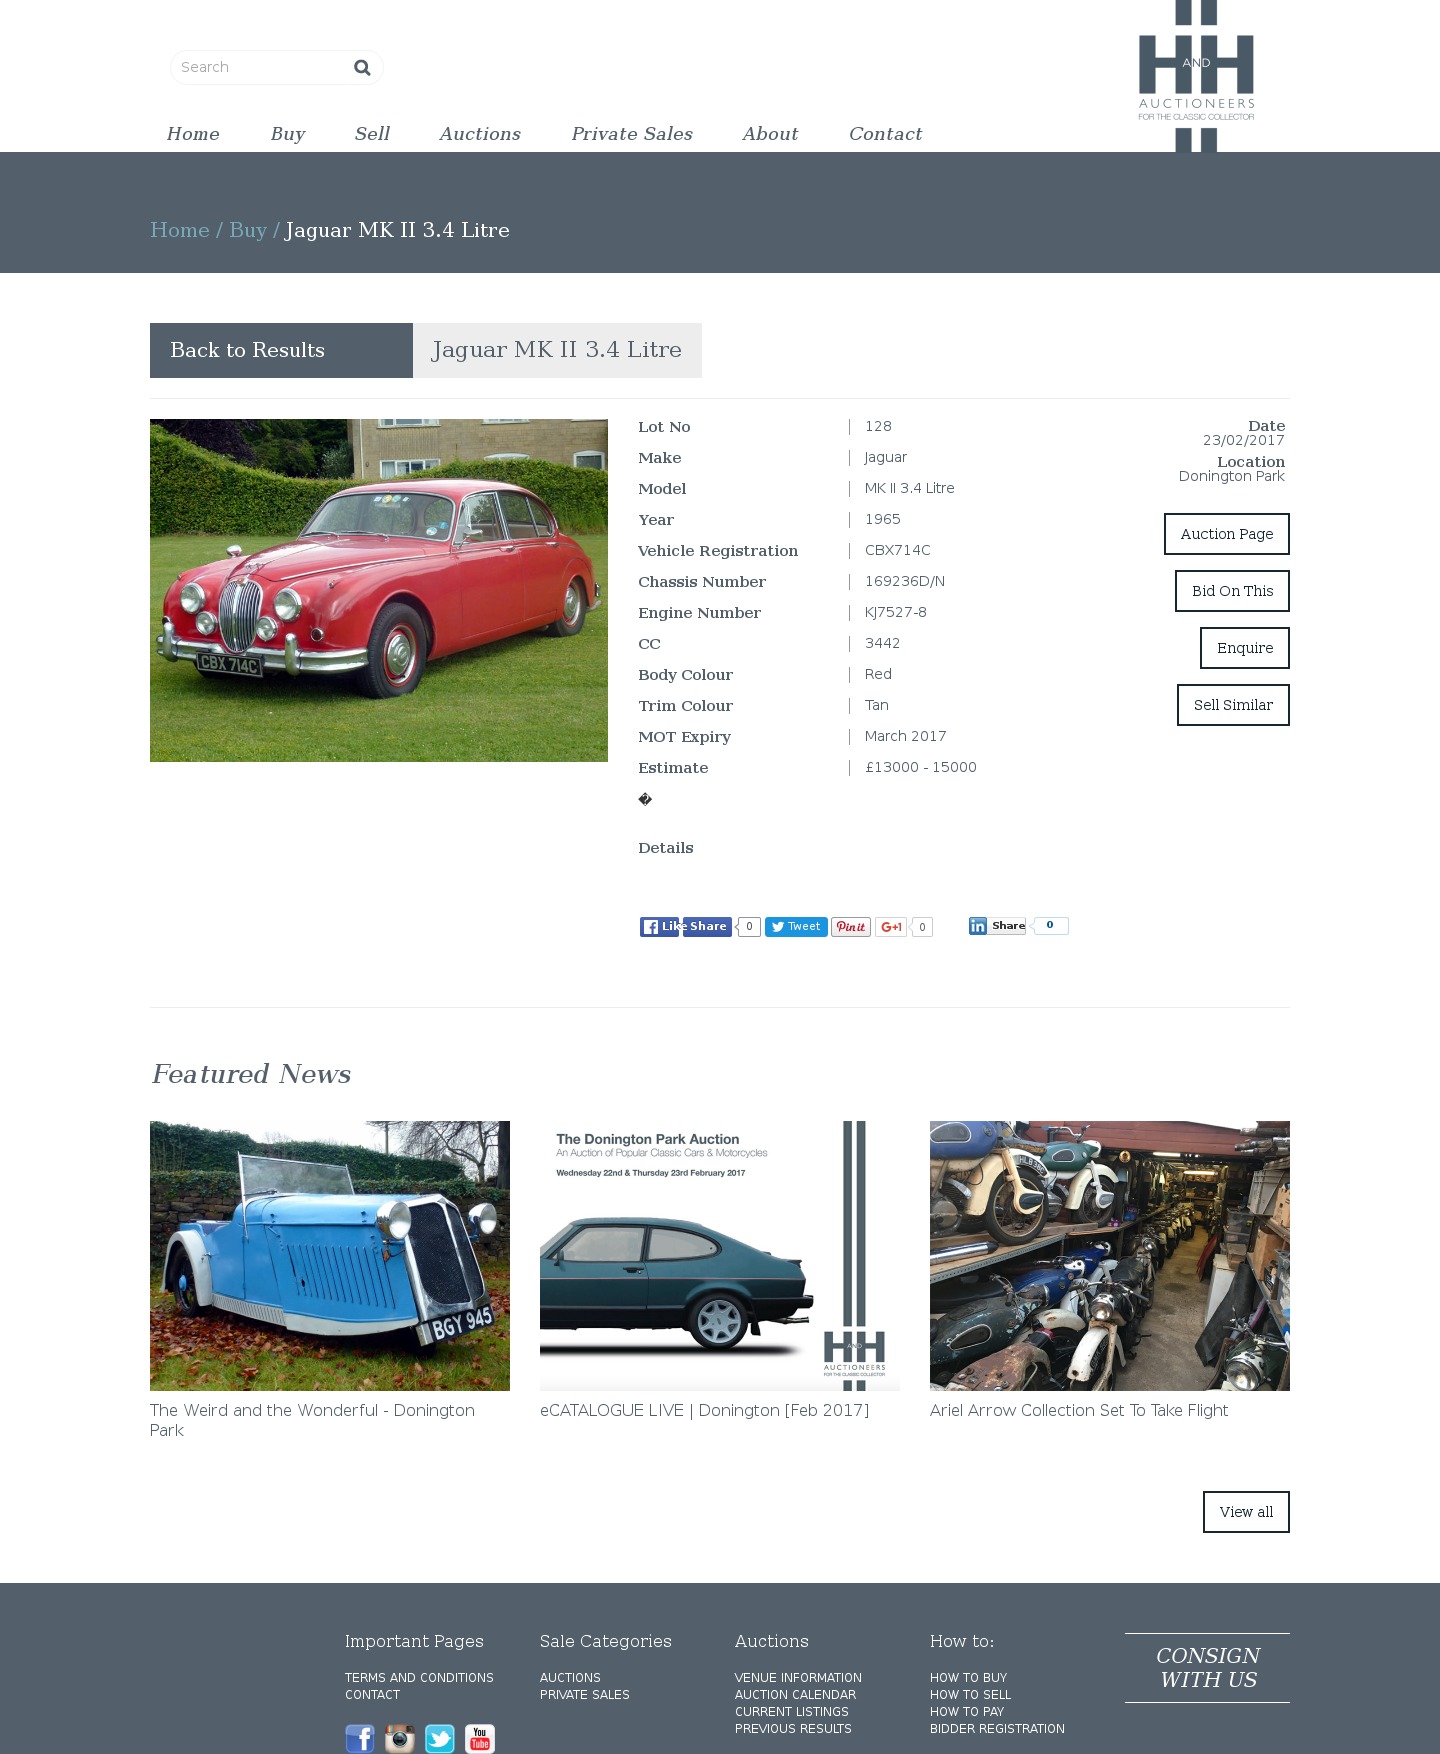Open the red Jaguar photo
Screen dimensions: 1440x1754
[379, 590]
